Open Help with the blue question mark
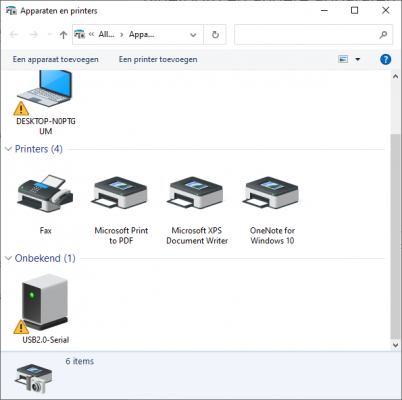The height and width of the screenshot is (400, 402). pos(385,60)
